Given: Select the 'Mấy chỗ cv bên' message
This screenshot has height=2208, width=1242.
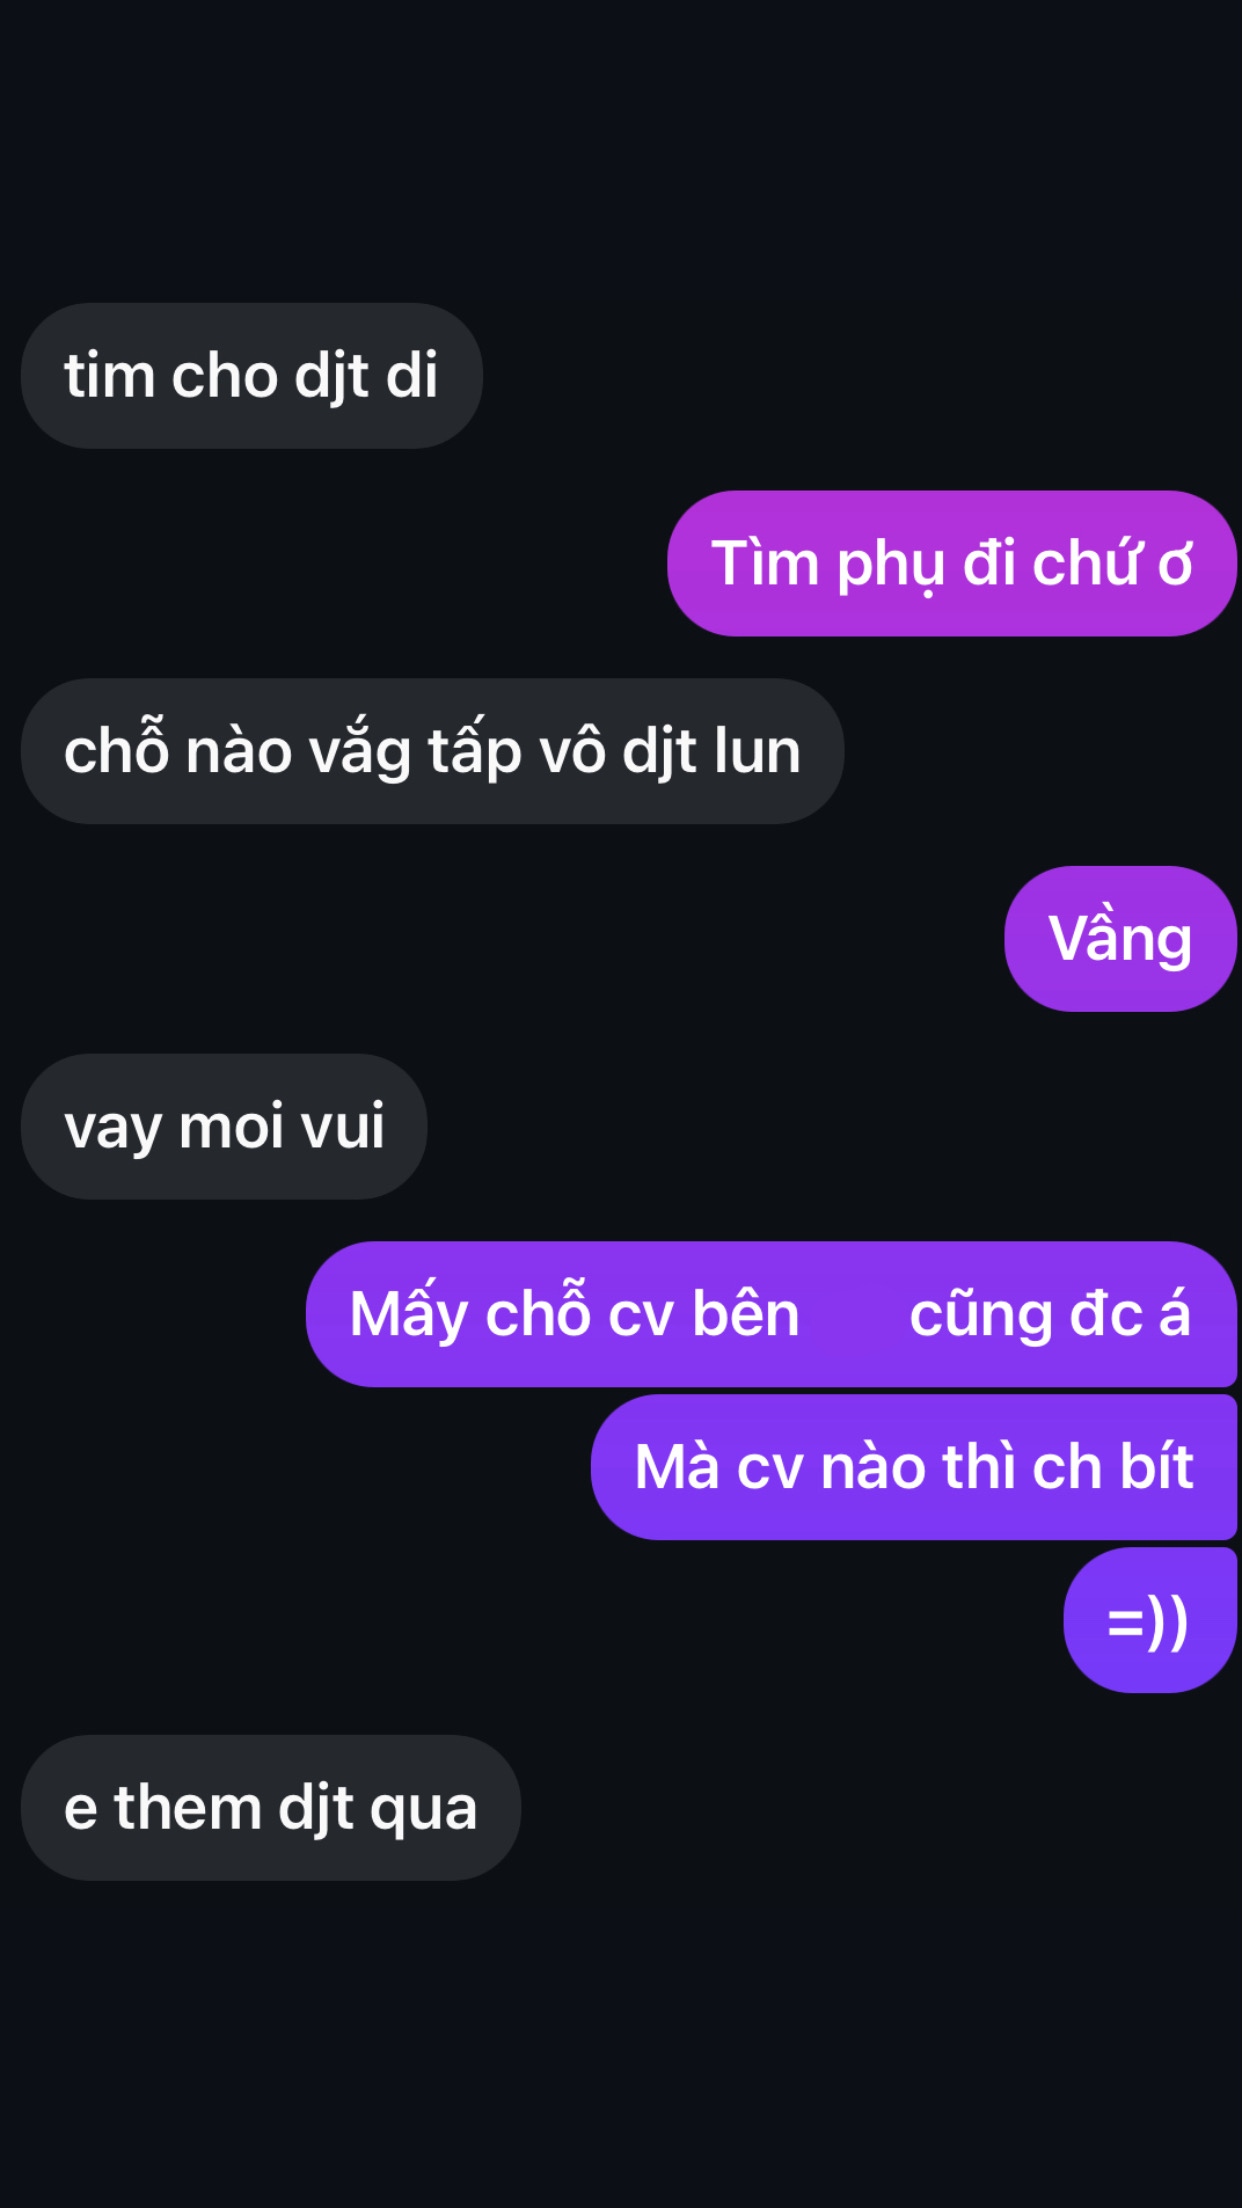Looking at the screenshot, I should point(772,1314).
